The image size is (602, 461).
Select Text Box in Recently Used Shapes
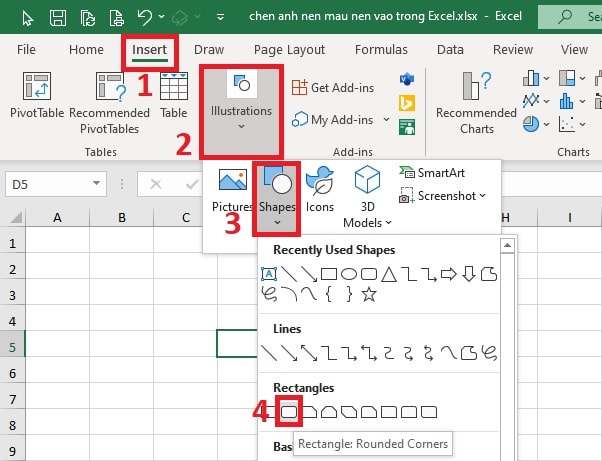269,274
